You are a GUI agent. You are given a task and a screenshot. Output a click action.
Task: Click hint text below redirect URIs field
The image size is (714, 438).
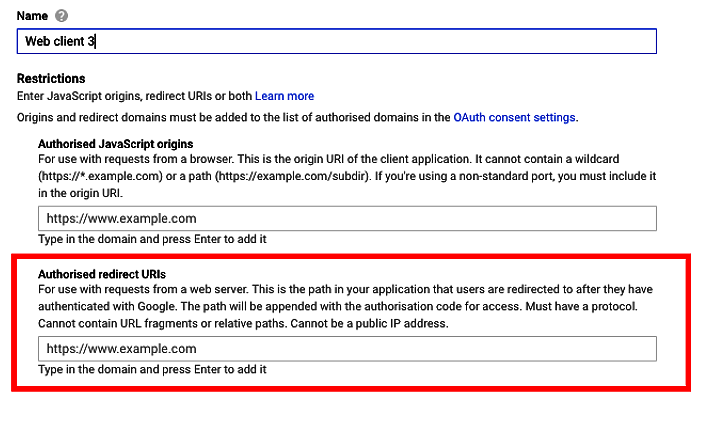(152, 369)
